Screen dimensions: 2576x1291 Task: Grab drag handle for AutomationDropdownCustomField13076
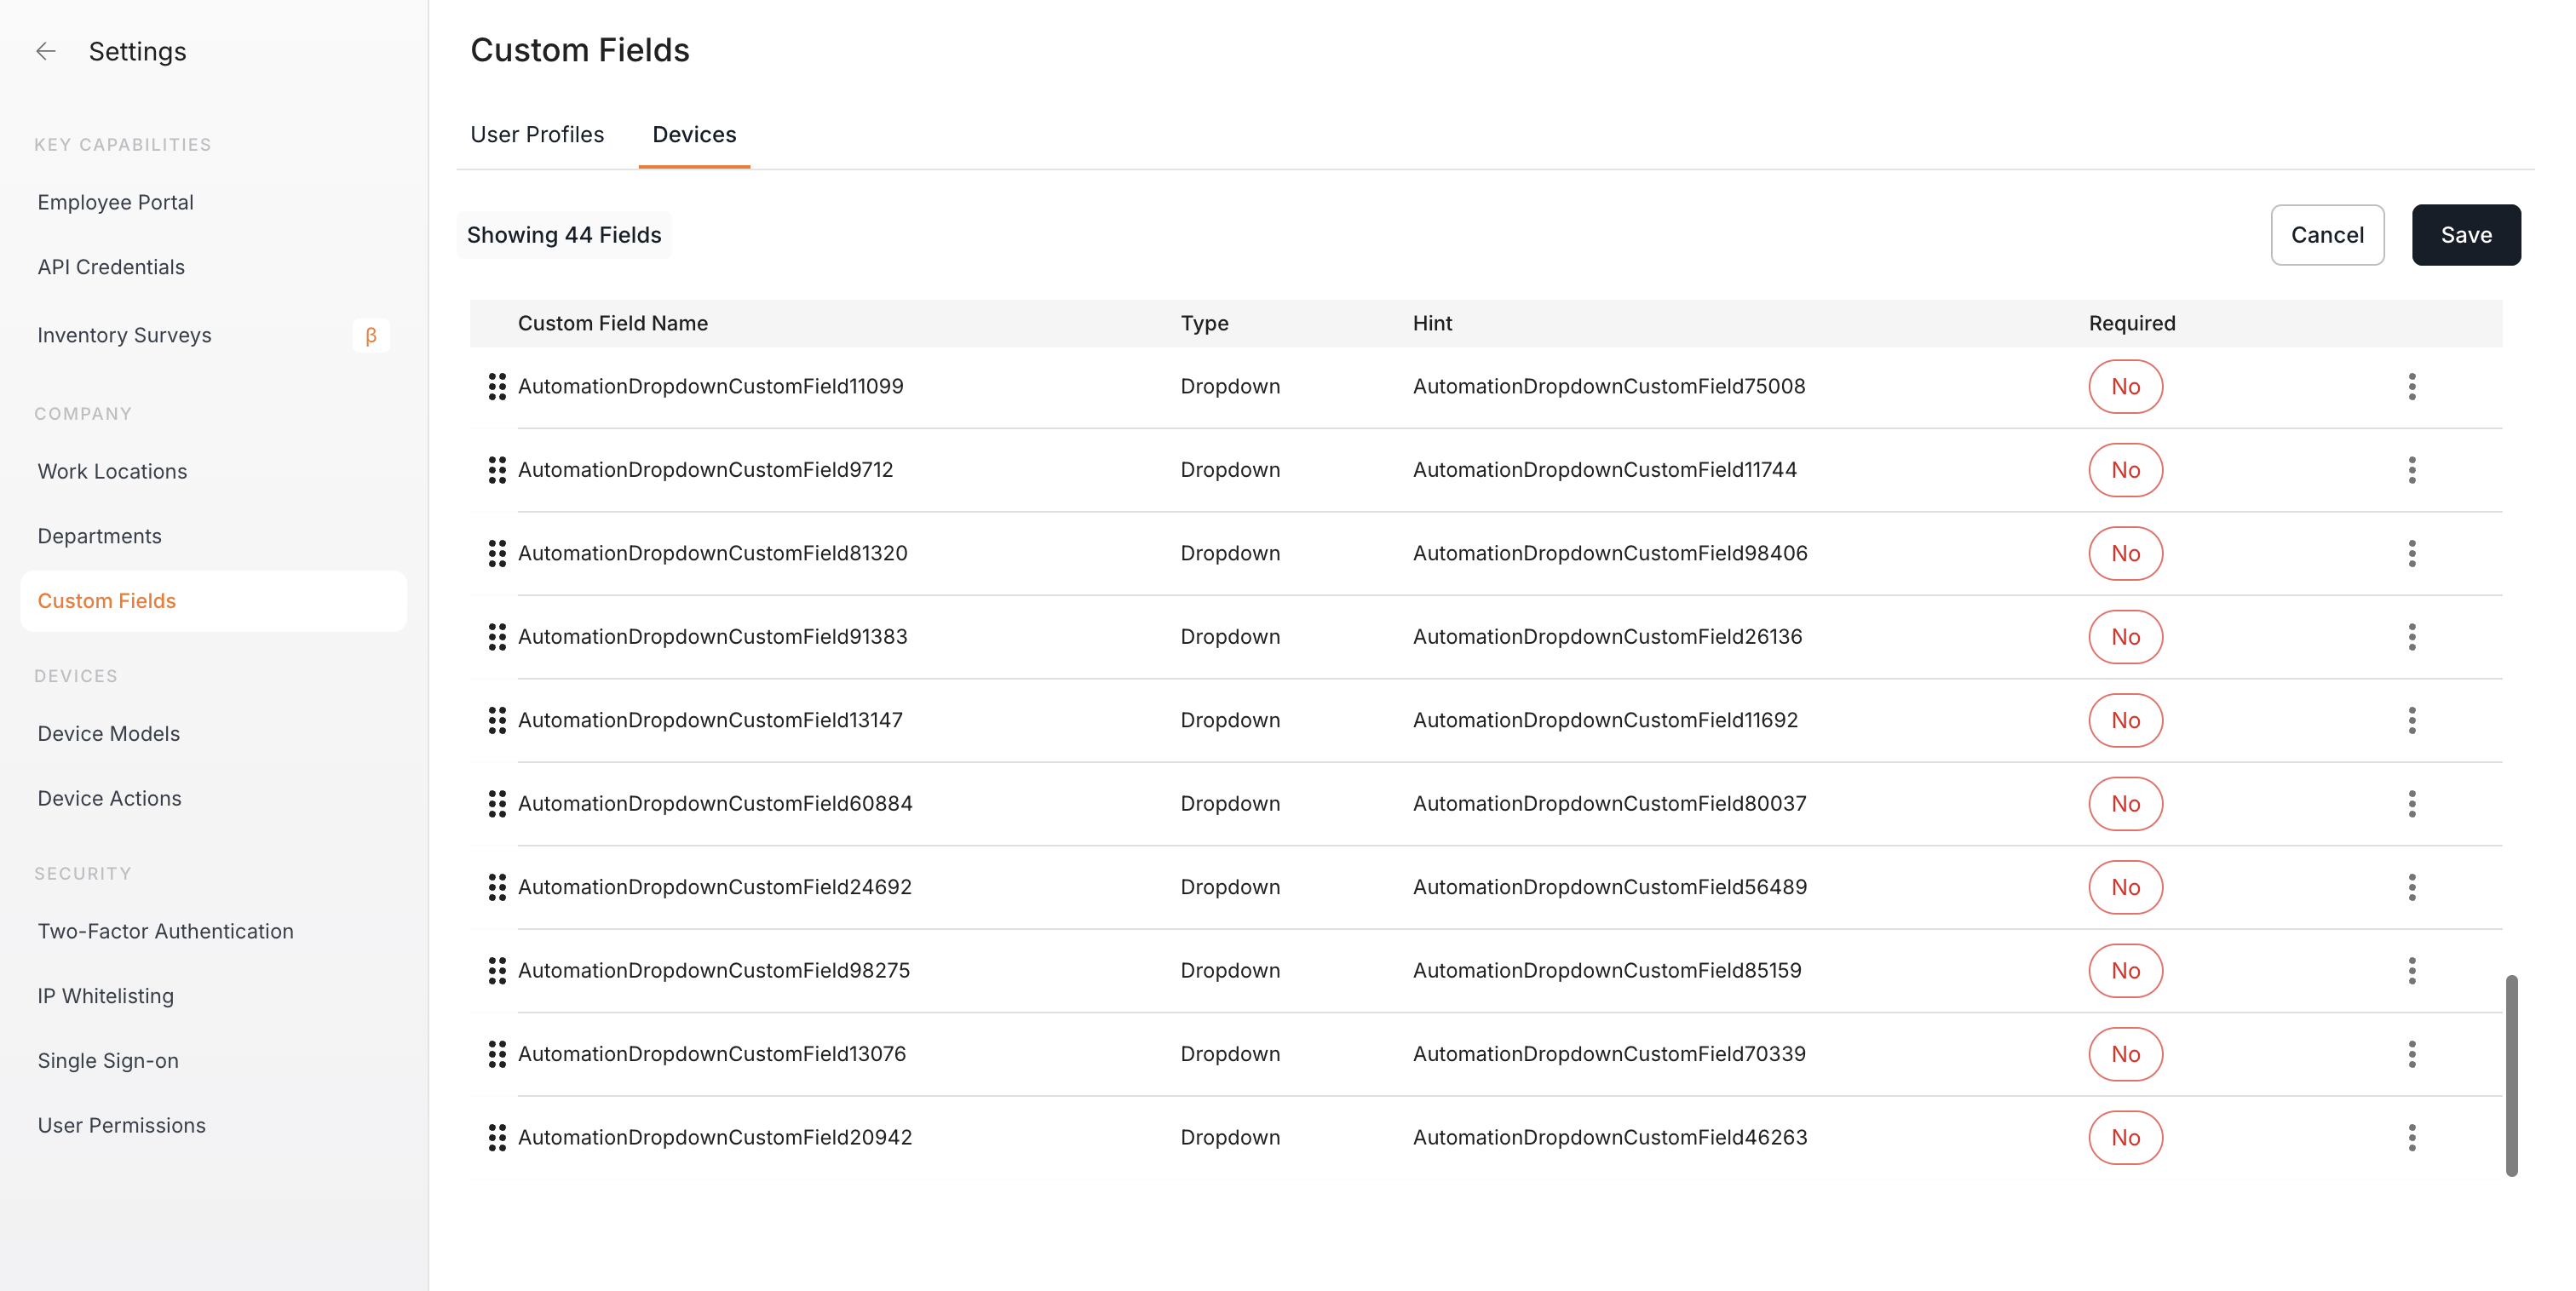point(497,1054)
